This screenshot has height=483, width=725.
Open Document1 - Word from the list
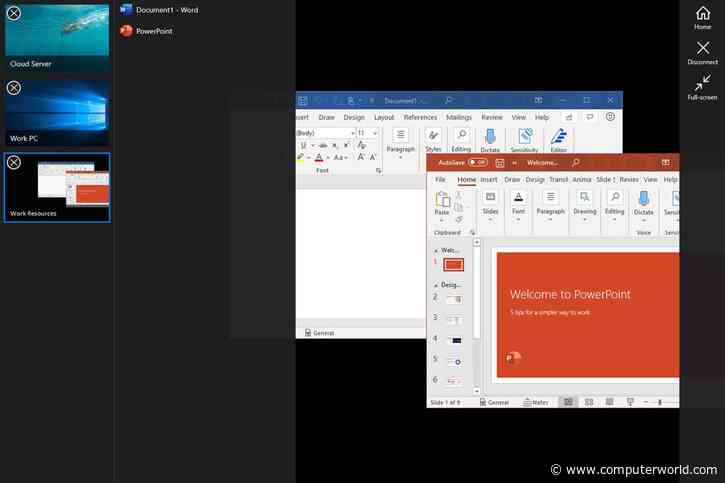pos(159,10)
